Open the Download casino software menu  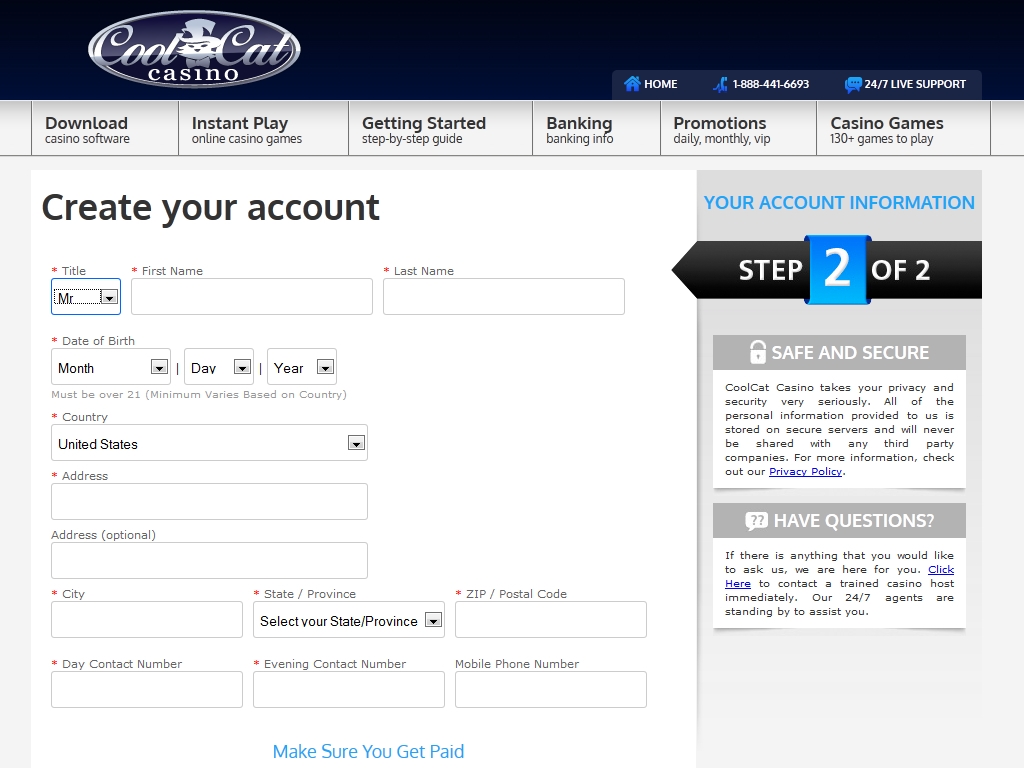point(105,129)
